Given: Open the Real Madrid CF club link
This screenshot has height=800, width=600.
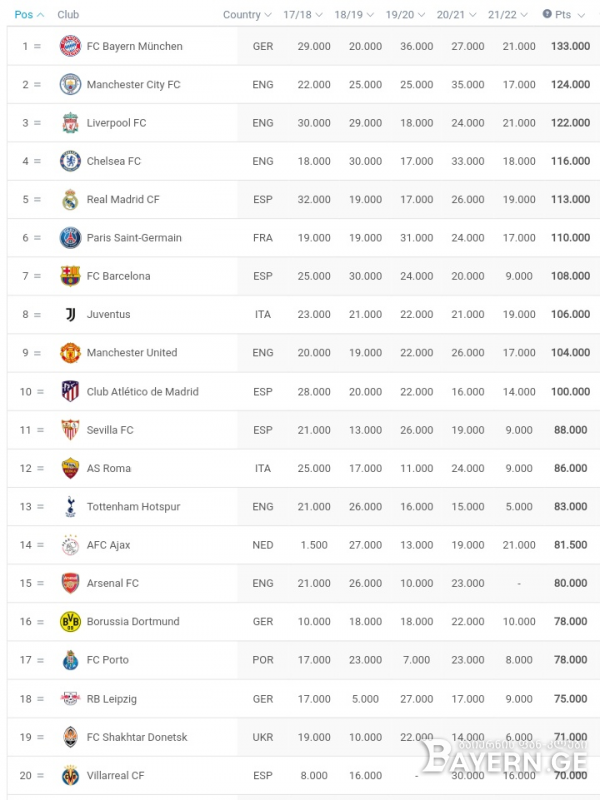Looking at the screenshot, I should [x=123, y=199].
